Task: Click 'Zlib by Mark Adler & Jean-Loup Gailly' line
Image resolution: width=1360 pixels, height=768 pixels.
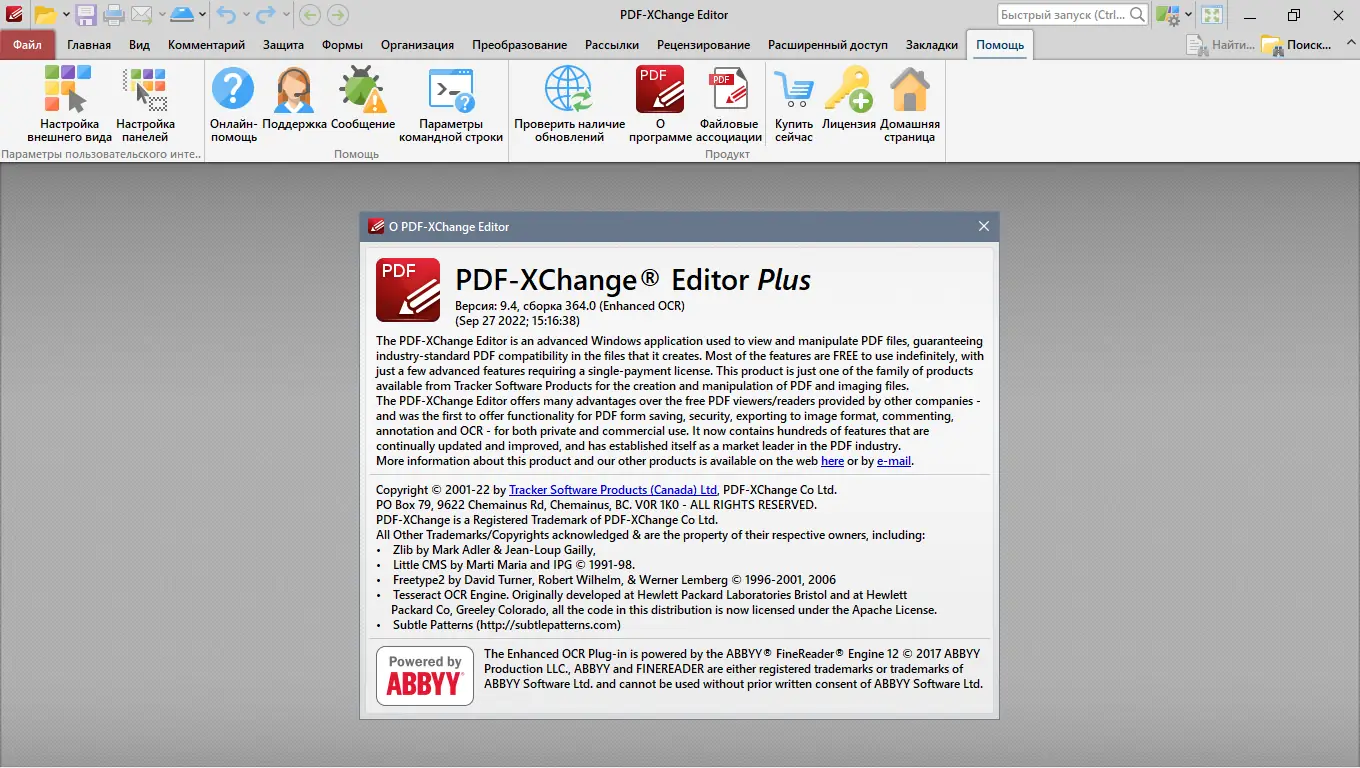Action: pos(494,550)
